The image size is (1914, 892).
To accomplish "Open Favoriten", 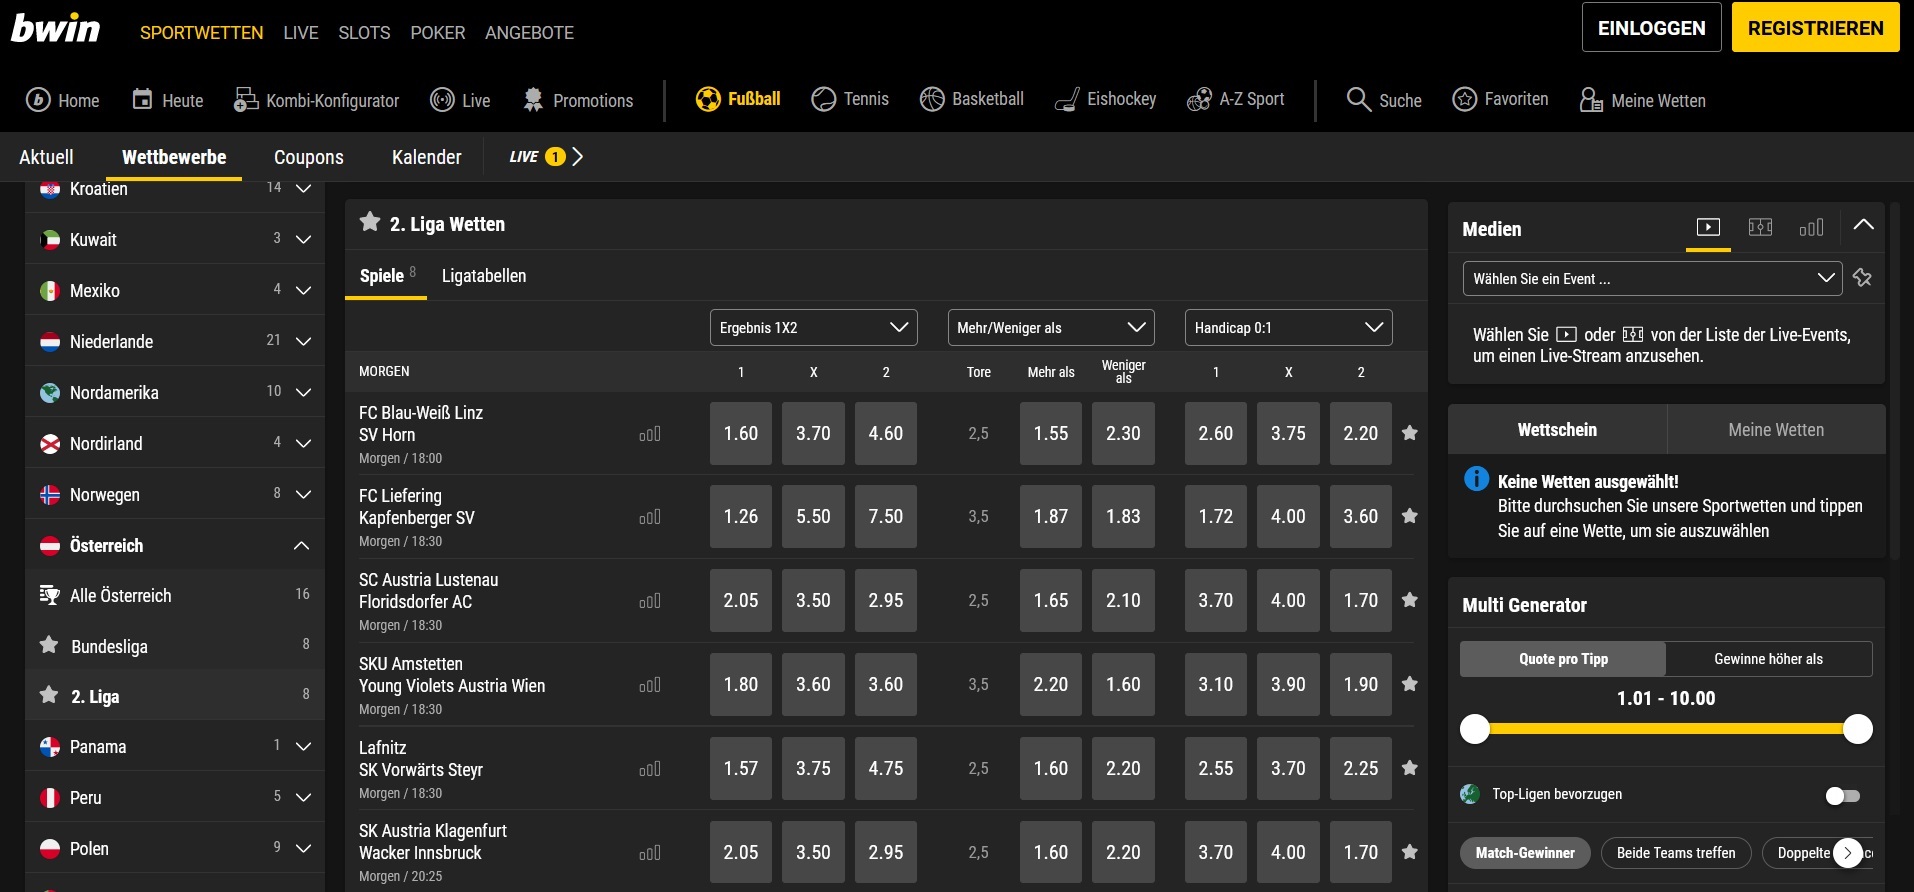I will click(1500, 99).
